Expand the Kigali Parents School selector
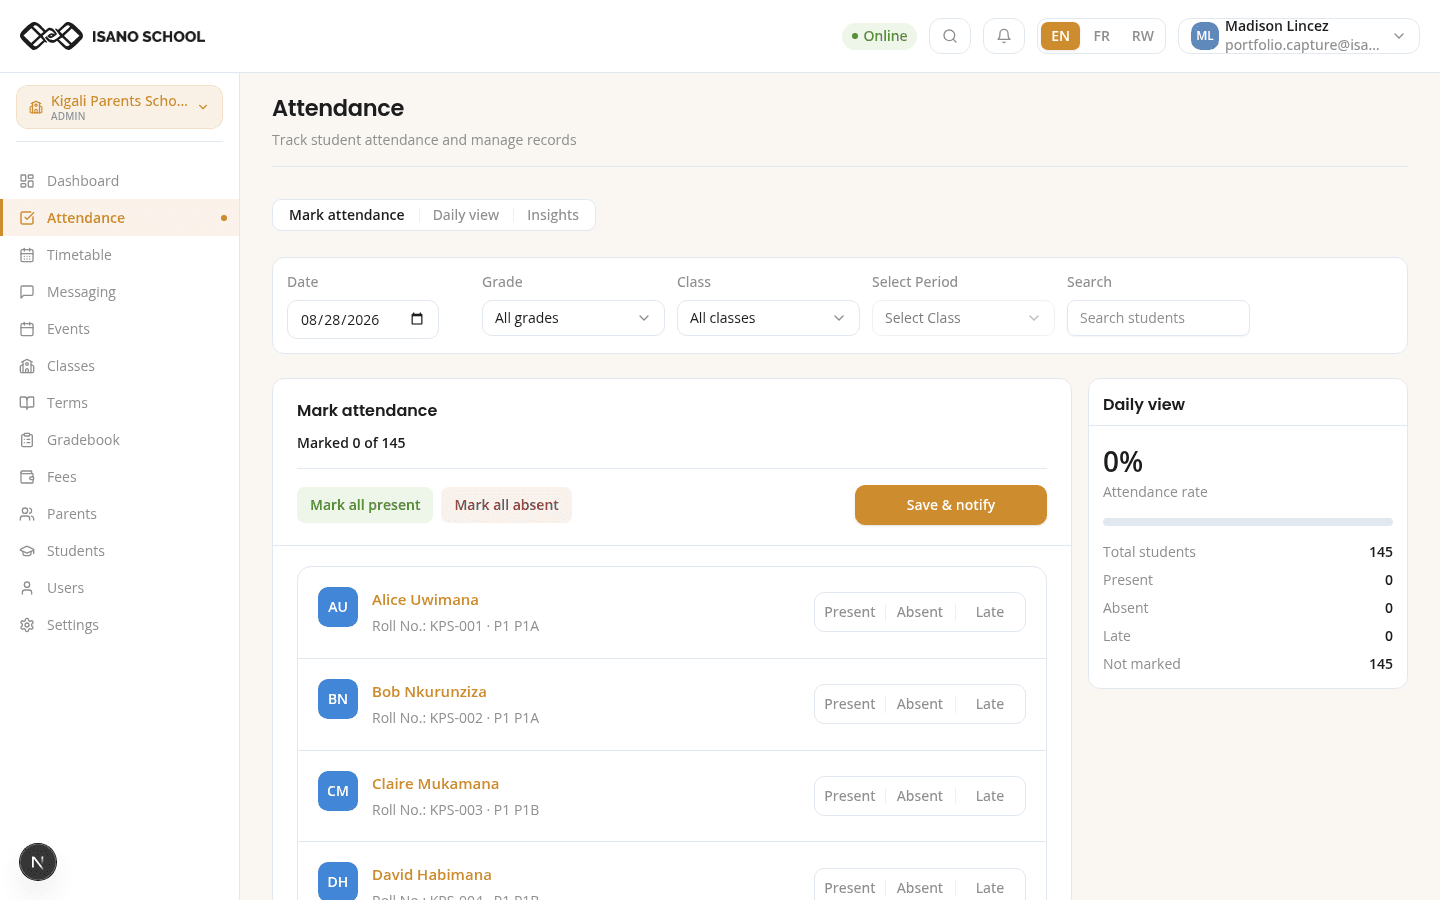Viewport: 1440px width, 900px height. [119, 107]
